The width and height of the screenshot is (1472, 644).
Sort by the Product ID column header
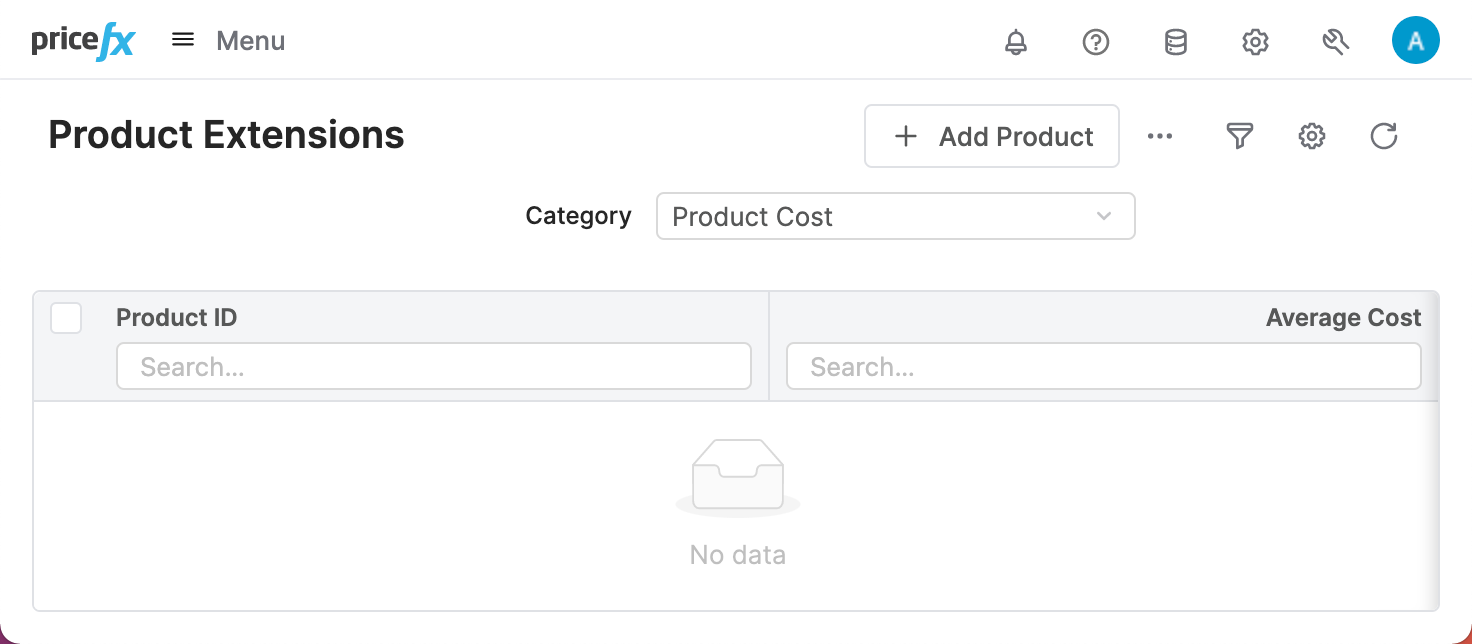(177, 318)
